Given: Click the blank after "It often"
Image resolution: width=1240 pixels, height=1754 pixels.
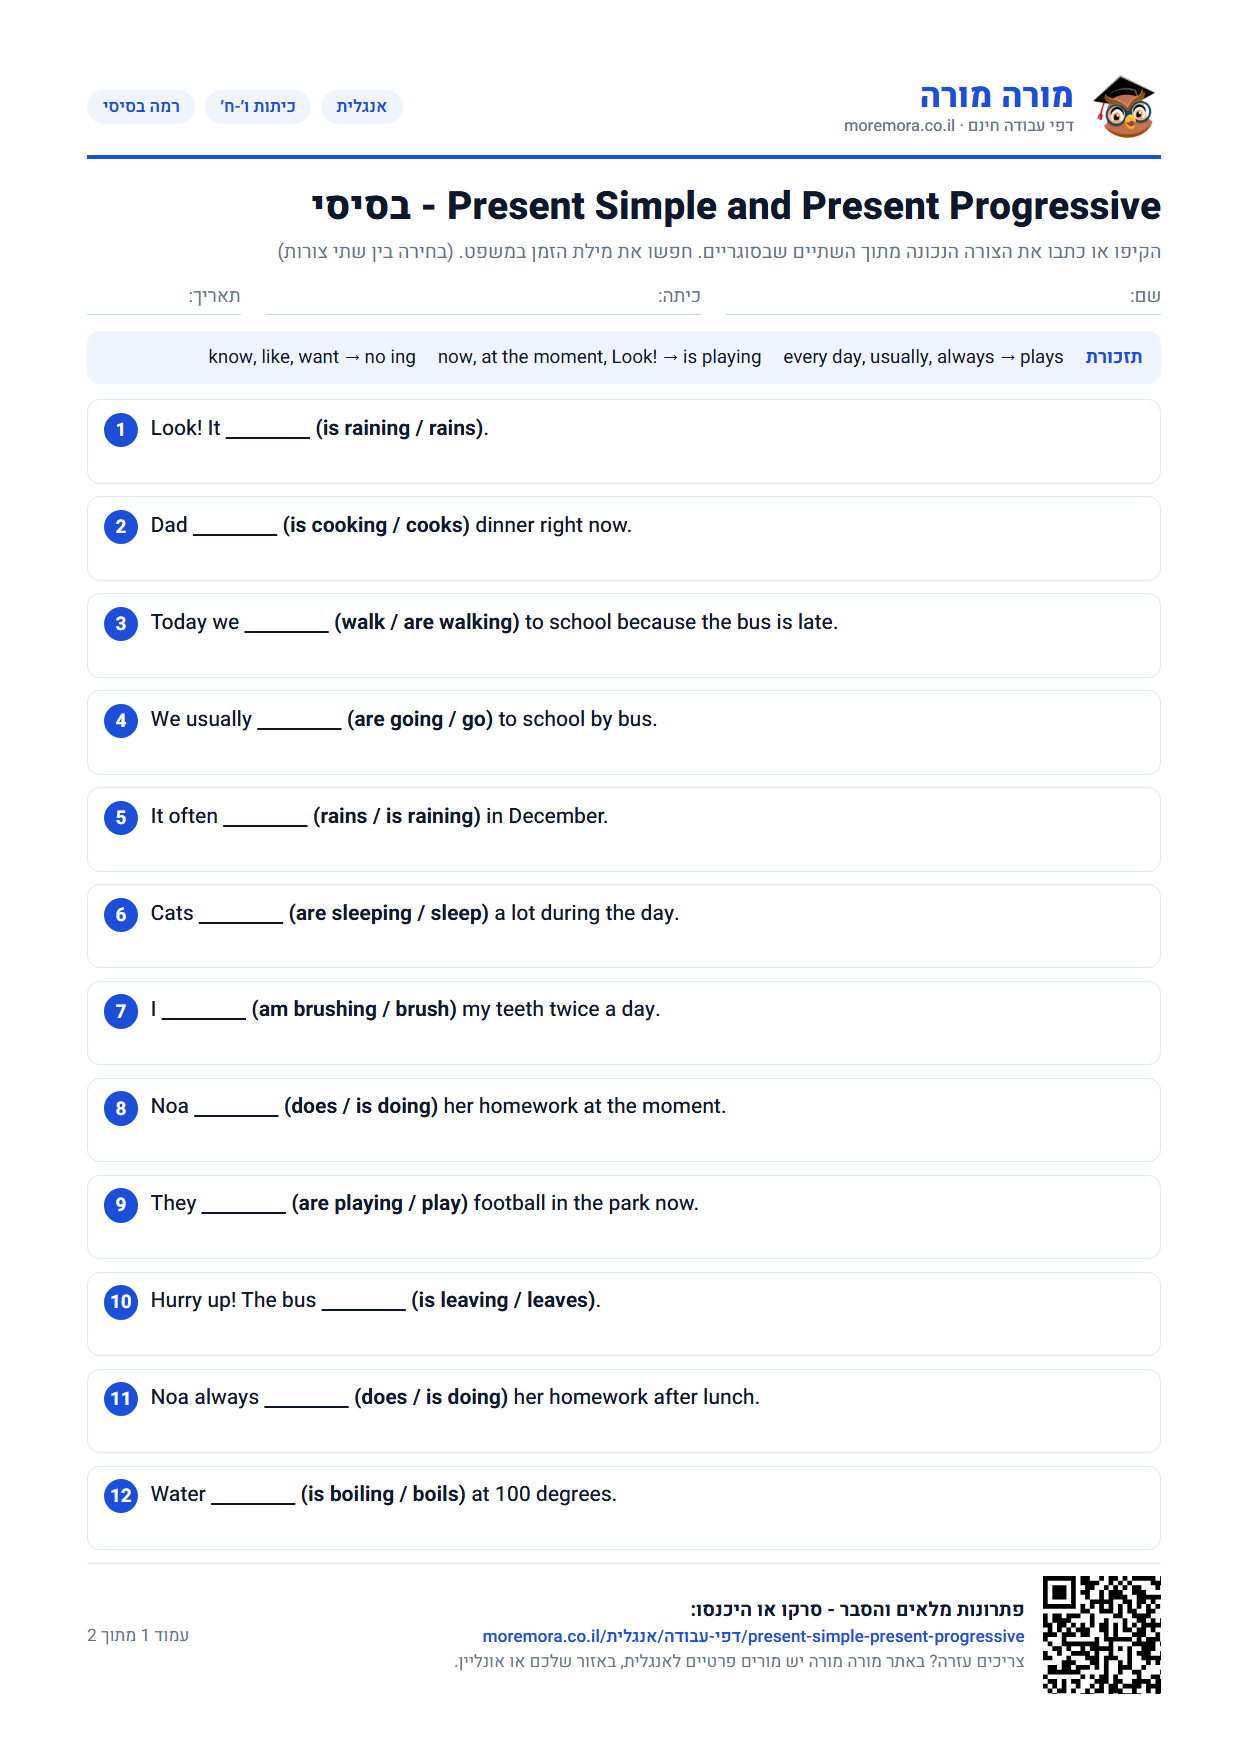Looking at the screenshot, I should point(266,818).
